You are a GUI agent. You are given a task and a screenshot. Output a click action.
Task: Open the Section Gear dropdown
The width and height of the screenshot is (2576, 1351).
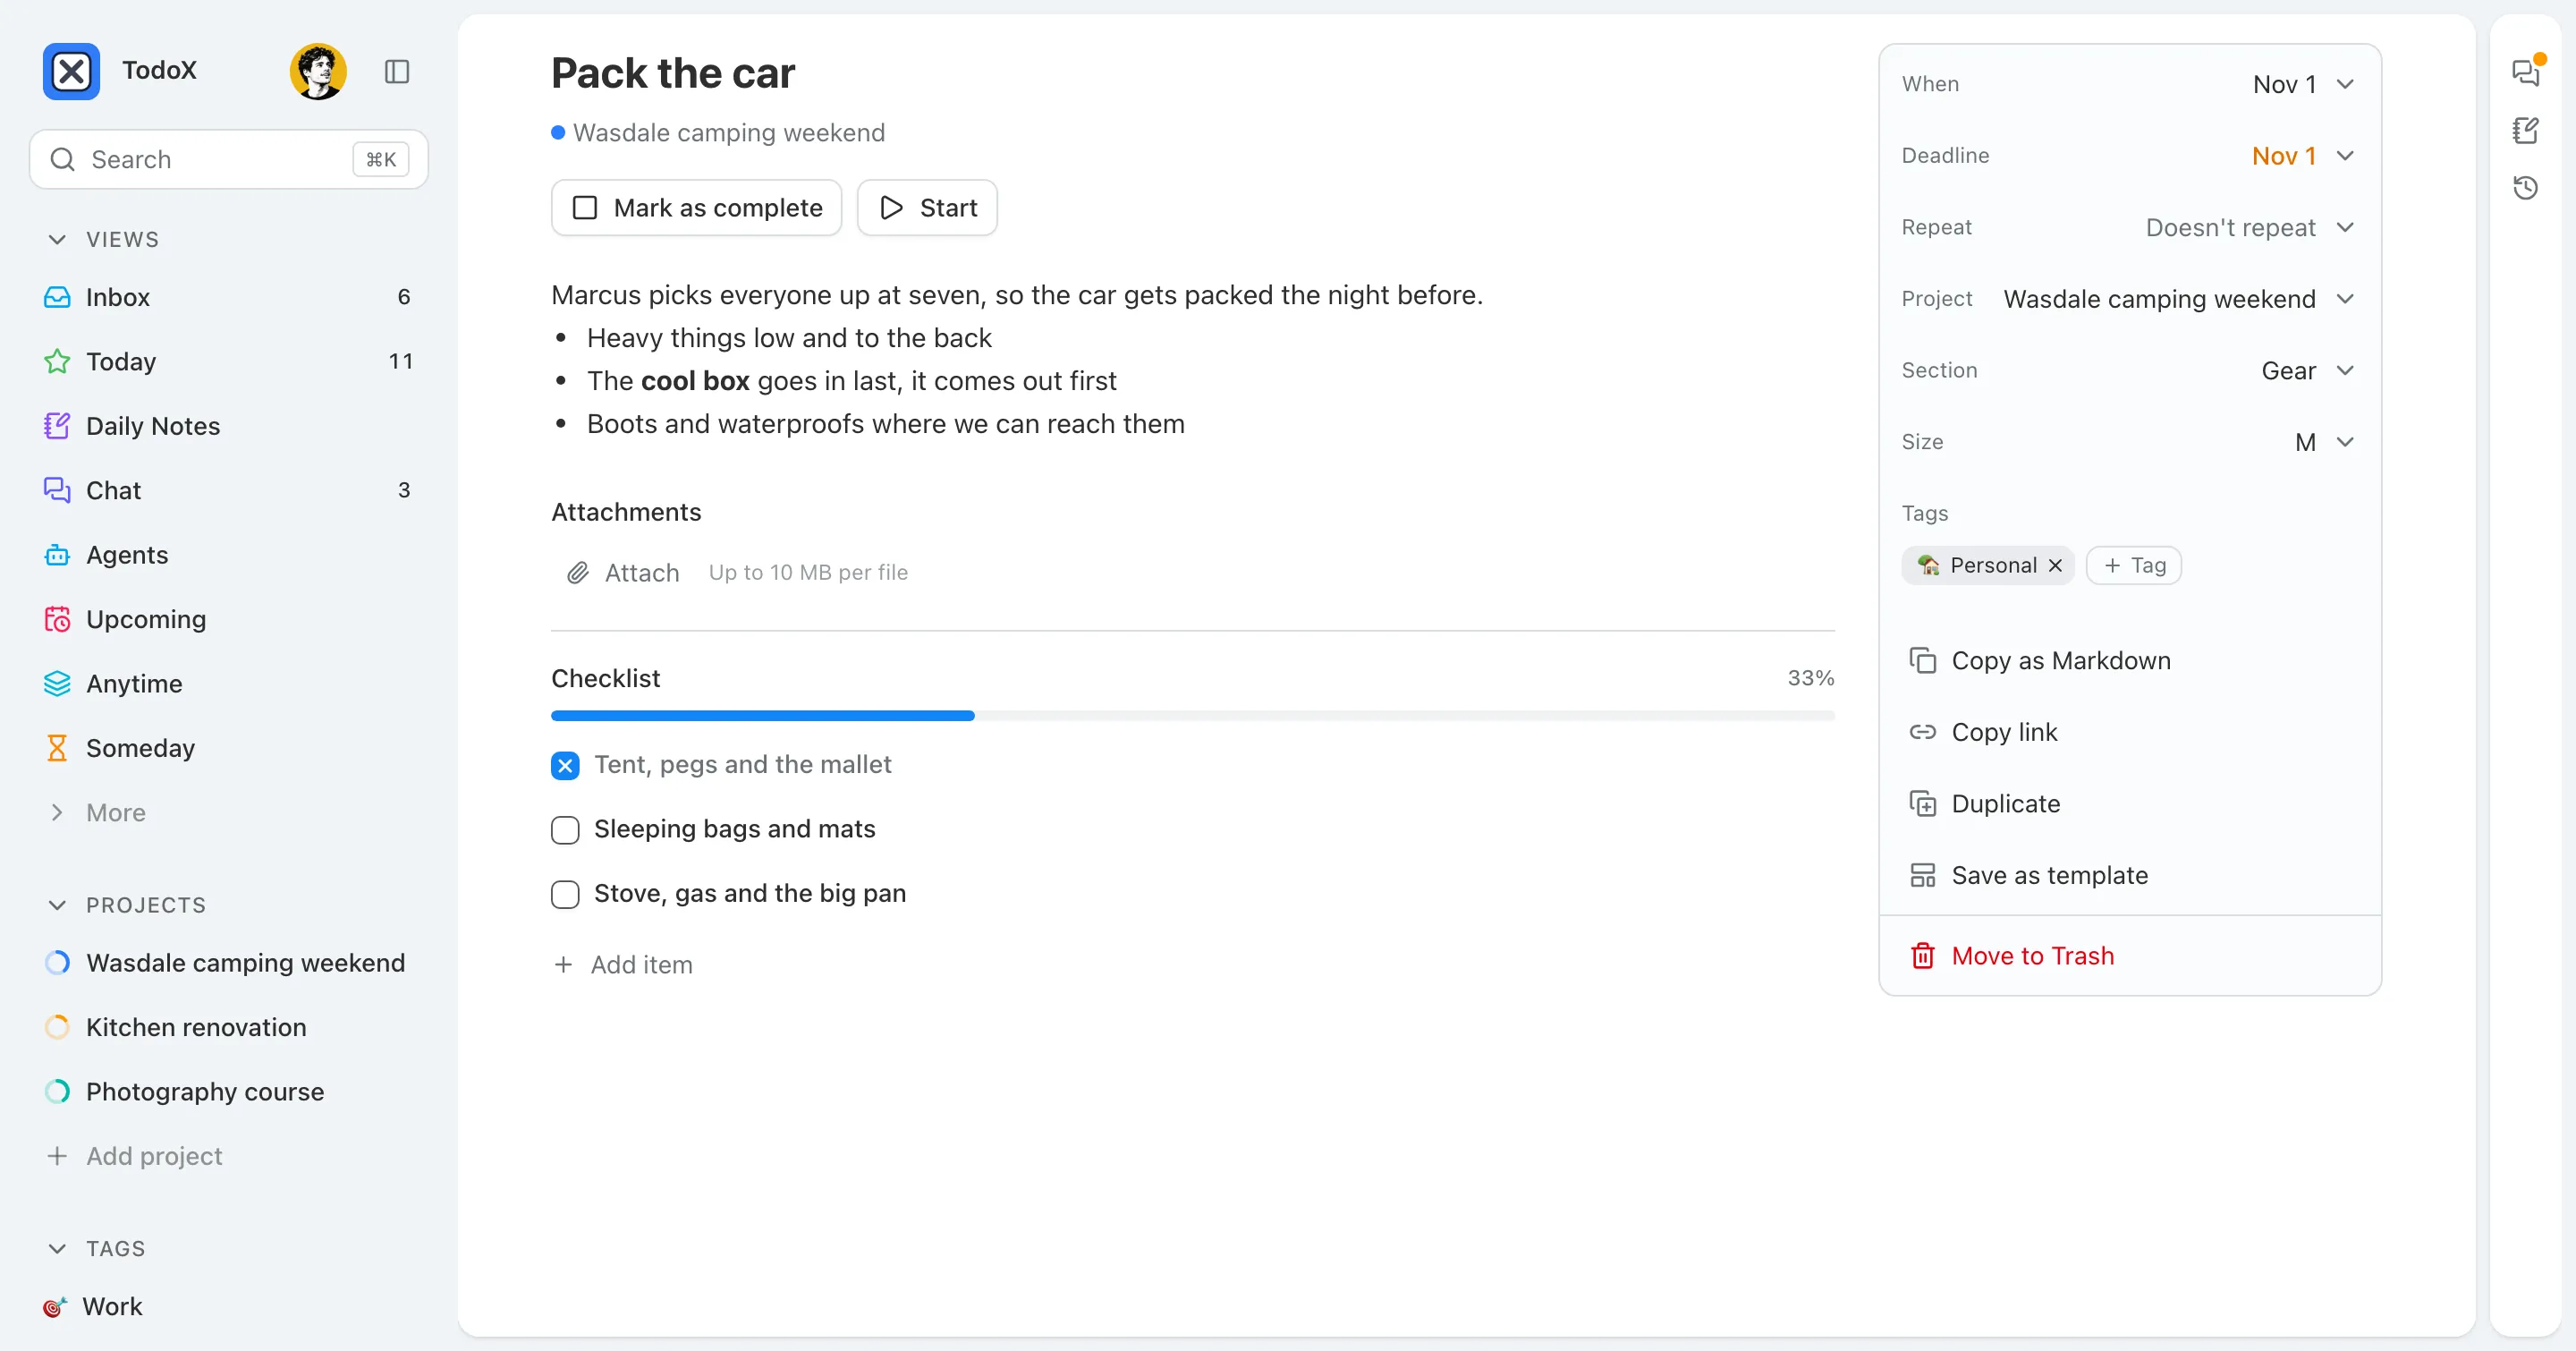click(x=2308, y=371)
